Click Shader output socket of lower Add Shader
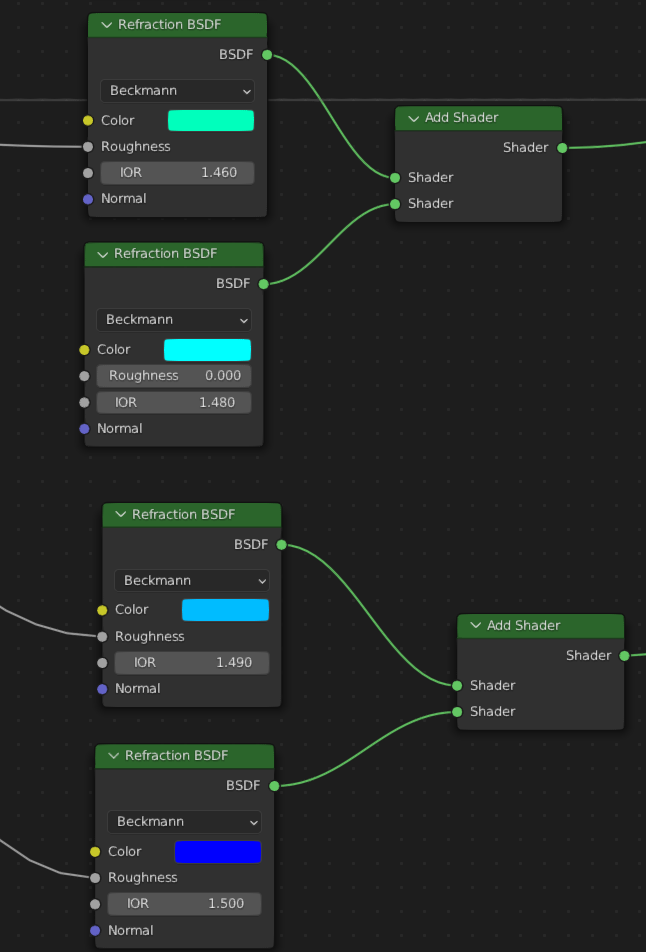The image size is (646, 952). [624, 656]
